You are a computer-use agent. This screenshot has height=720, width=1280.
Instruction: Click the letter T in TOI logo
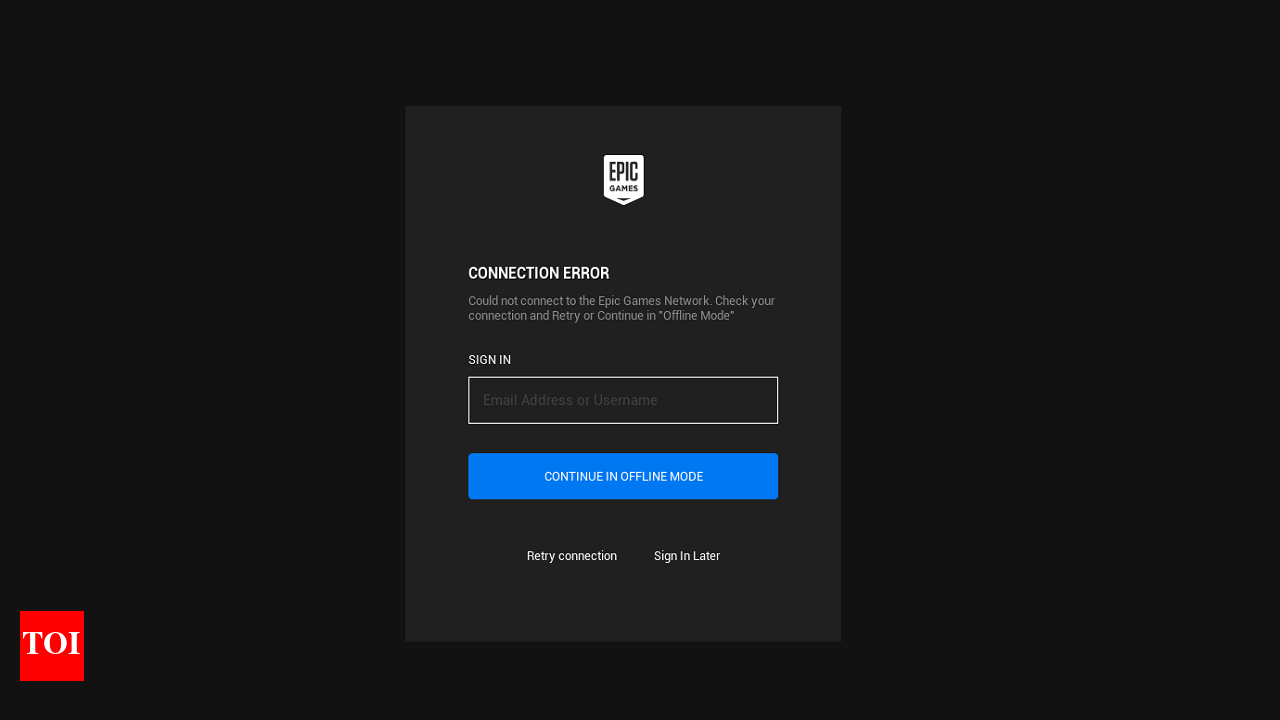point(33,643)
